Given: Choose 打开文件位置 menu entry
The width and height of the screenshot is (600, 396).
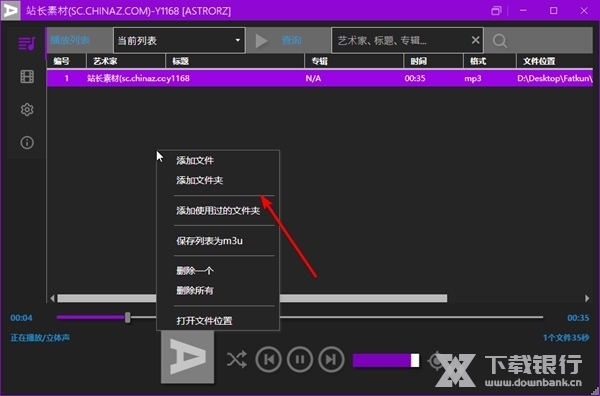Looking at the screenshot, I should pos(204,321).
